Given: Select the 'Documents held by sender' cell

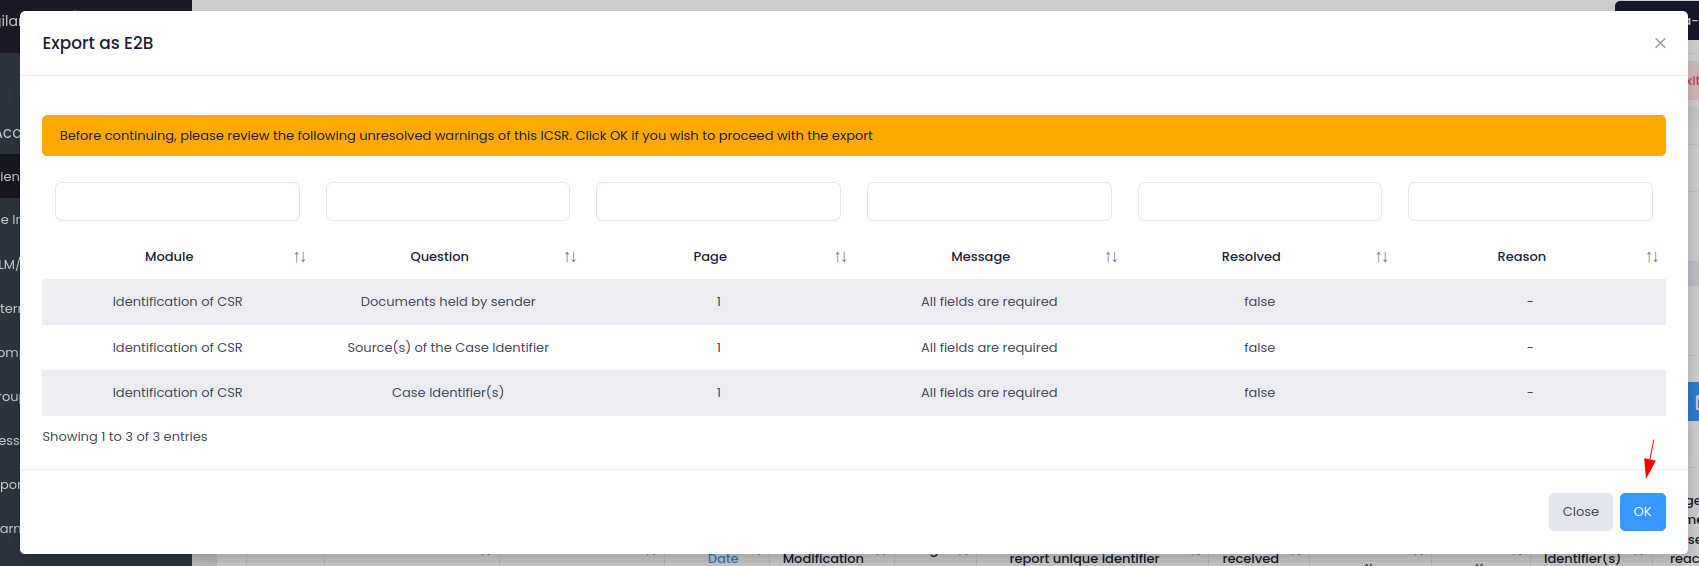Looking at the screenshot, I should [448, 302].
